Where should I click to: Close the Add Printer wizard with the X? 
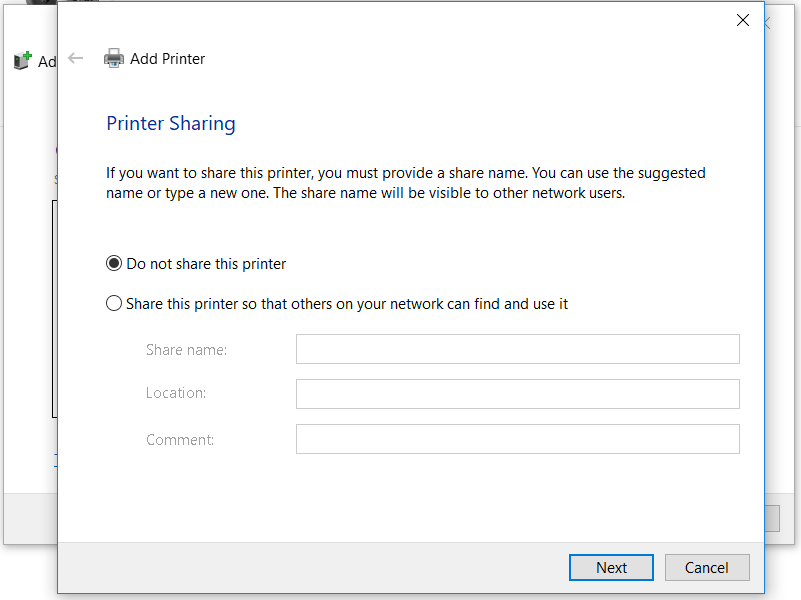coord(742,19)
